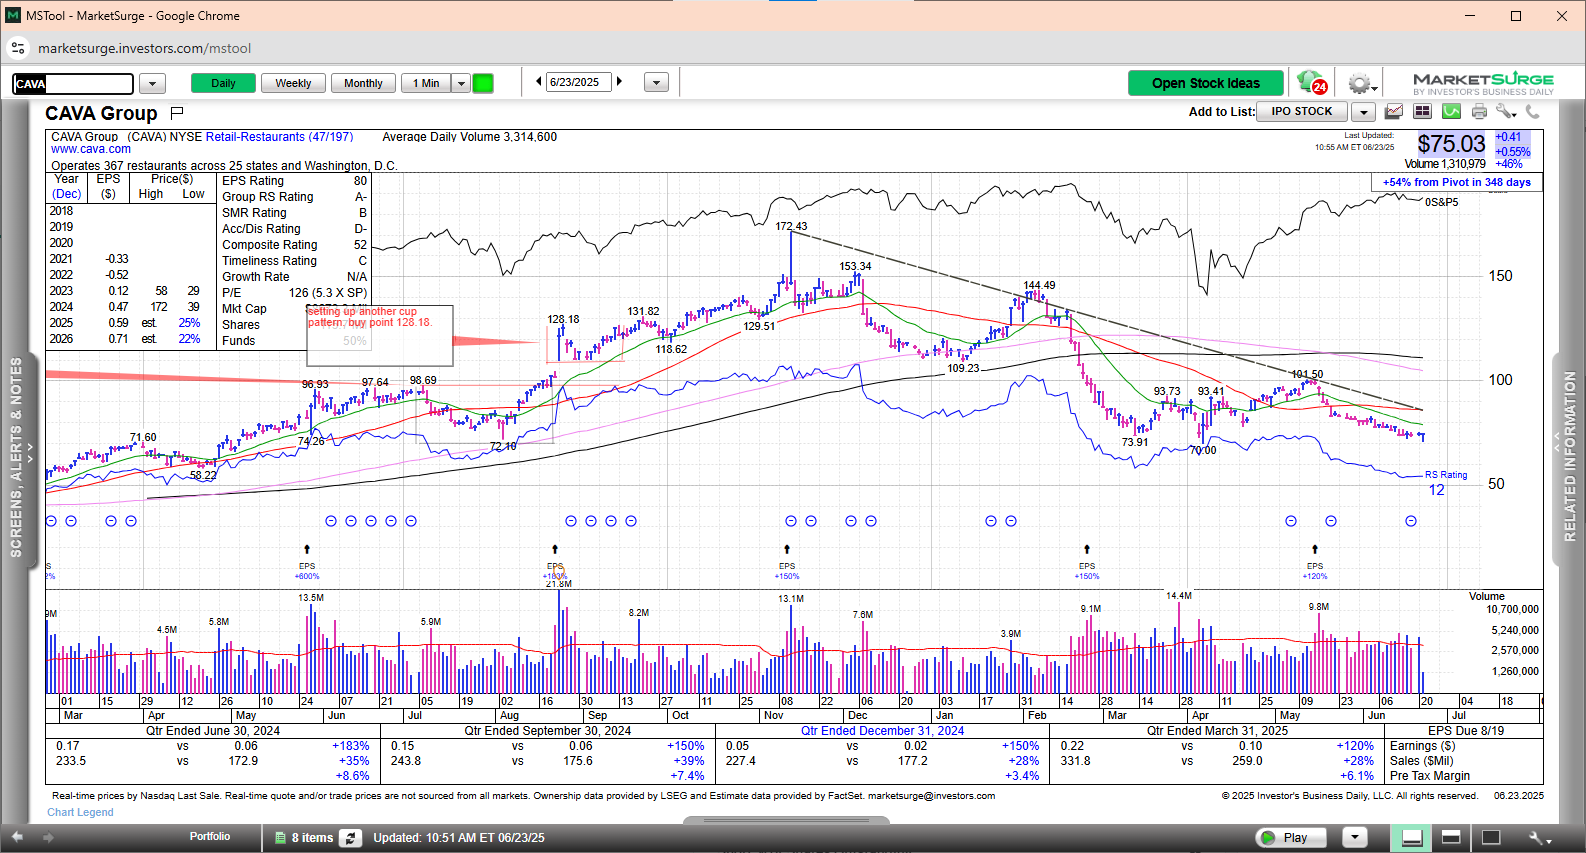
Task: Advance to the next date with right arrow
Action: click(x=619, y=82)
